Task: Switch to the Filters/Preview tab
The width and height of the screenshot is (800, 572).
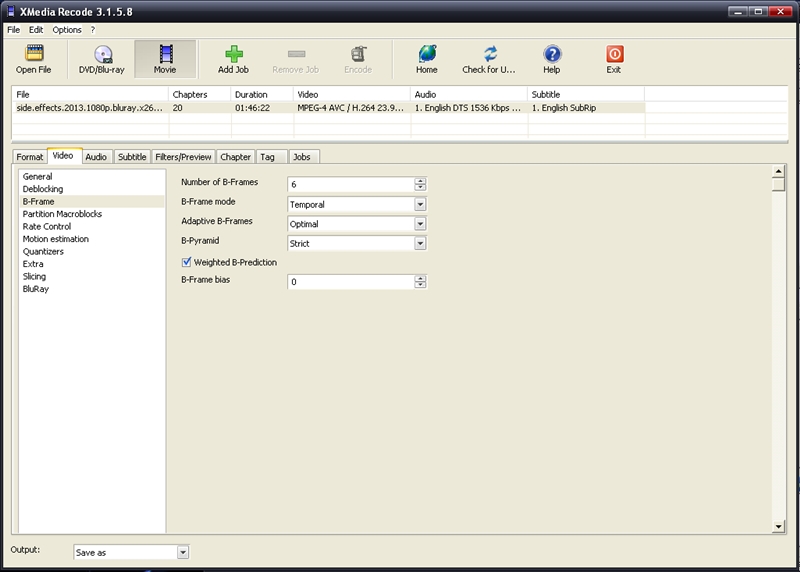Action: tap(183, 157)
